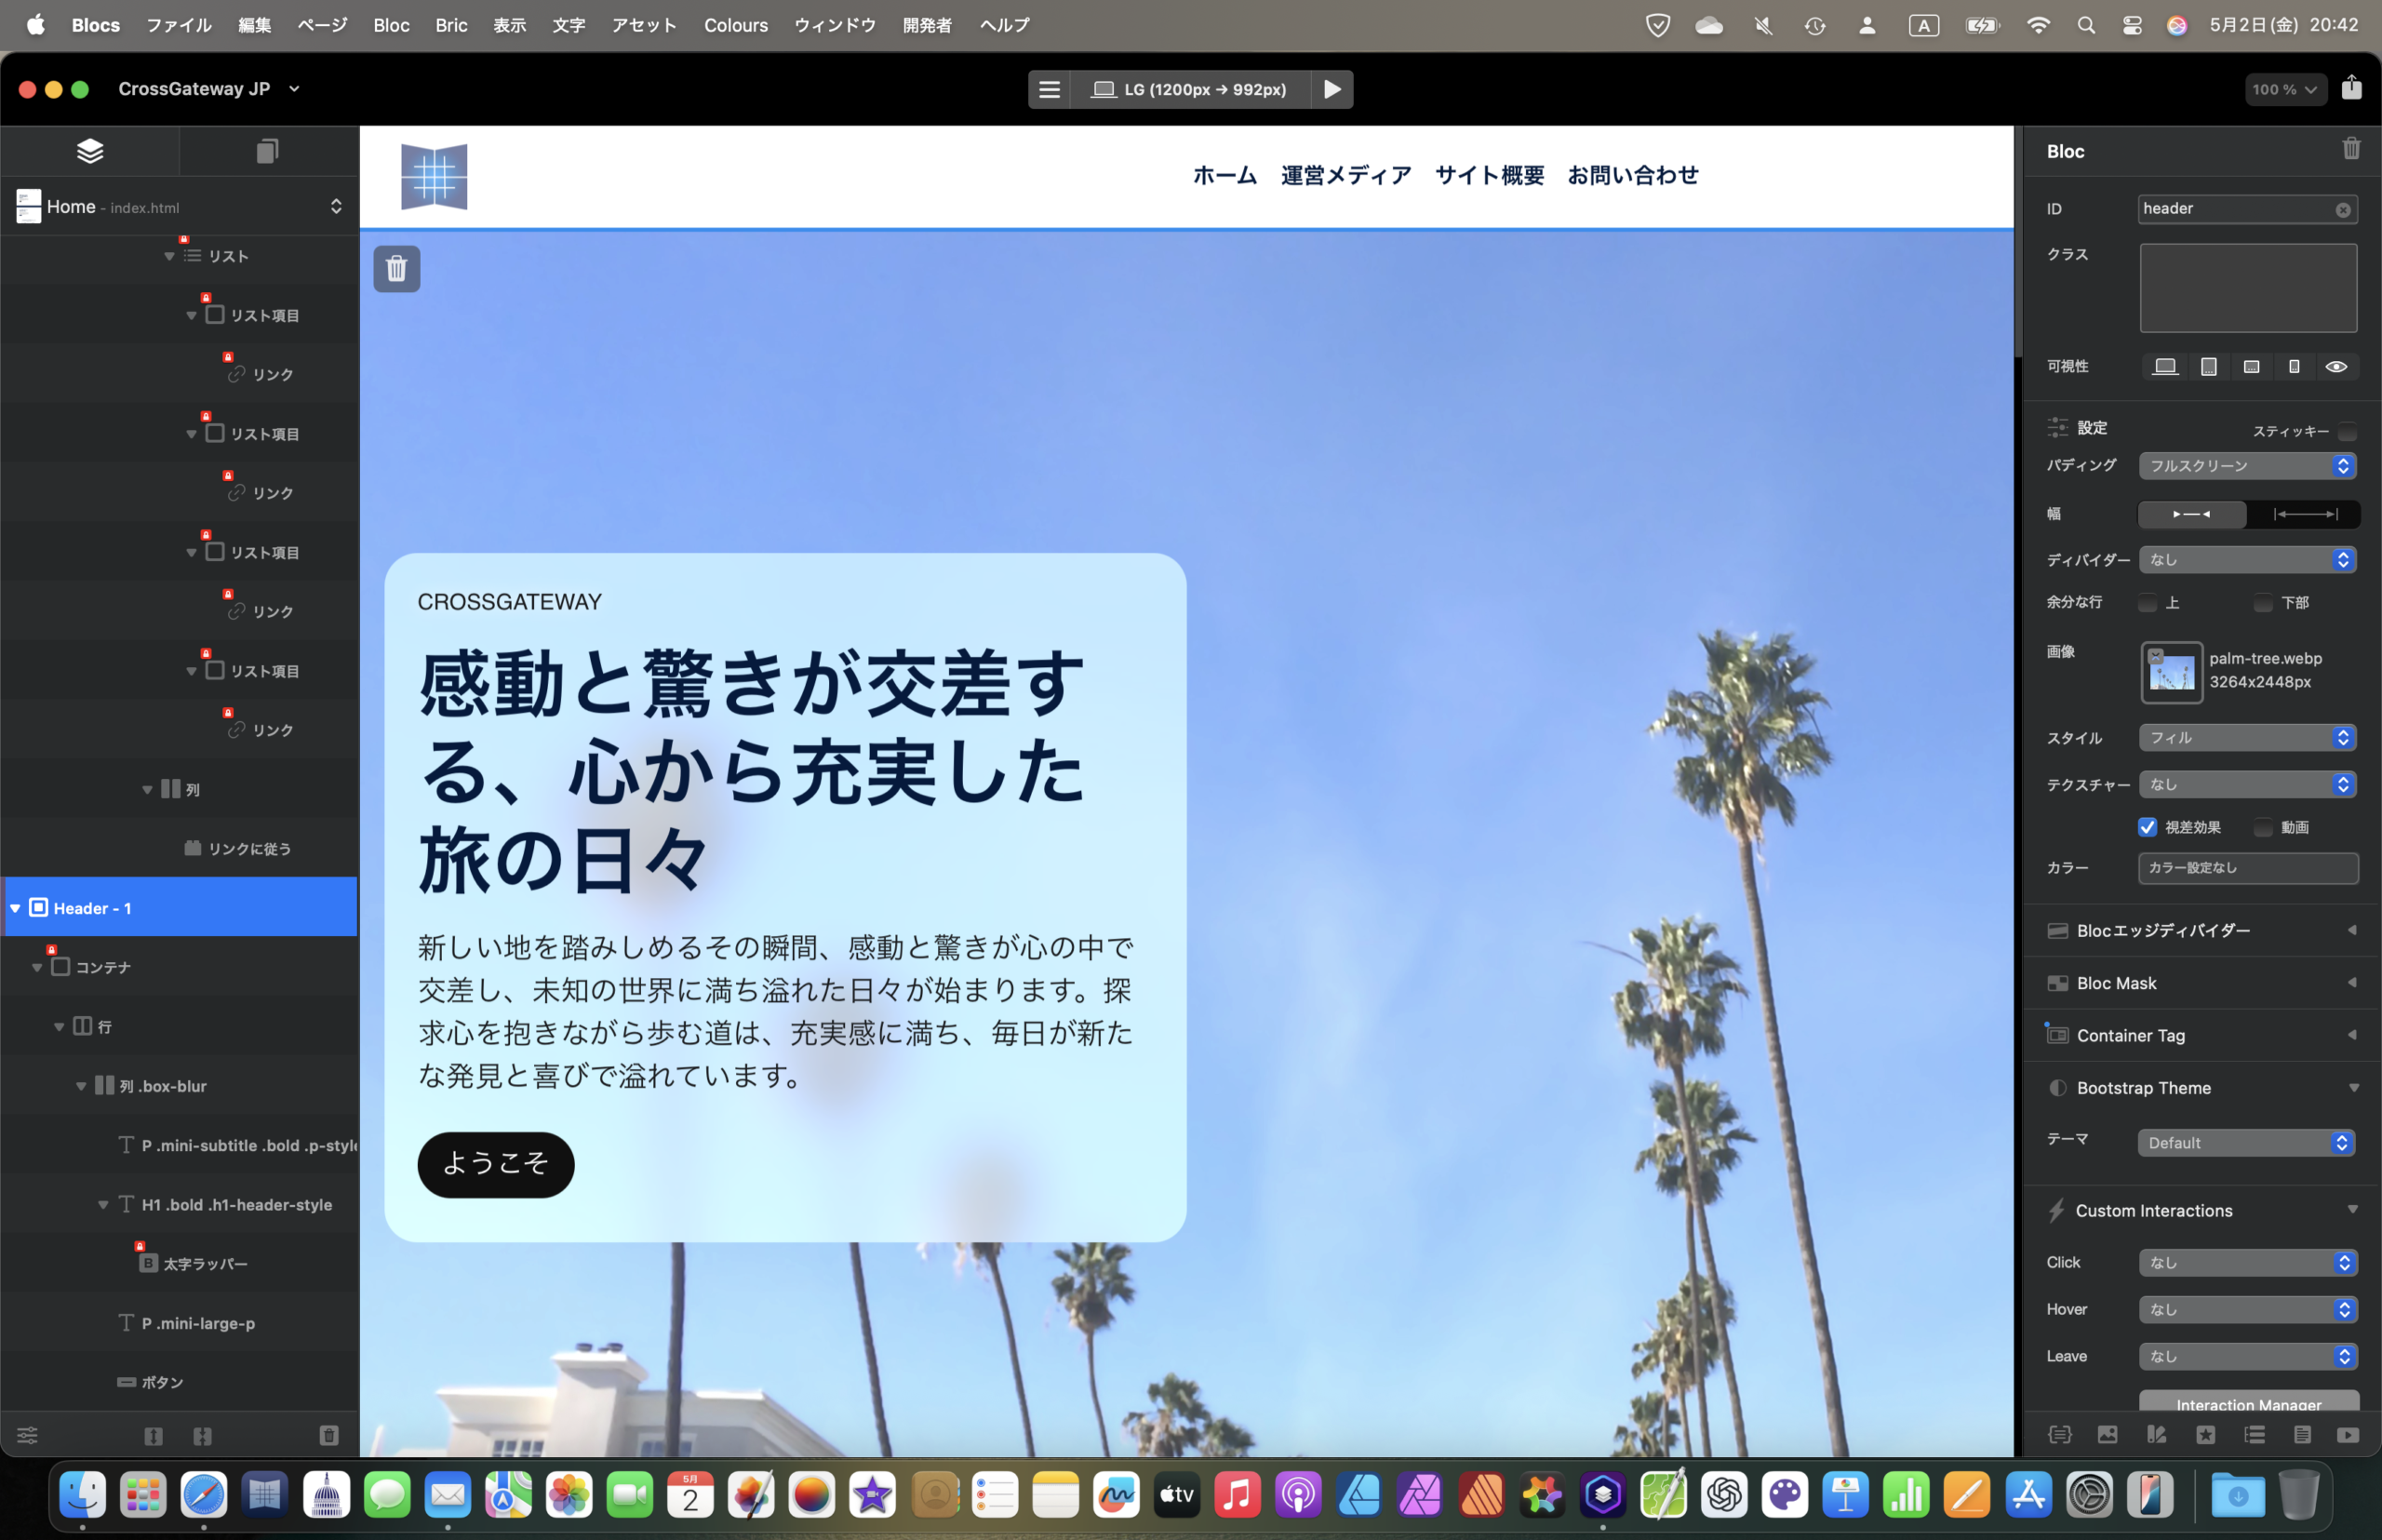The width and height of the screenshot is (2382, 1540).
Task: Open LG breakpoint selector
Action: 1190,89
